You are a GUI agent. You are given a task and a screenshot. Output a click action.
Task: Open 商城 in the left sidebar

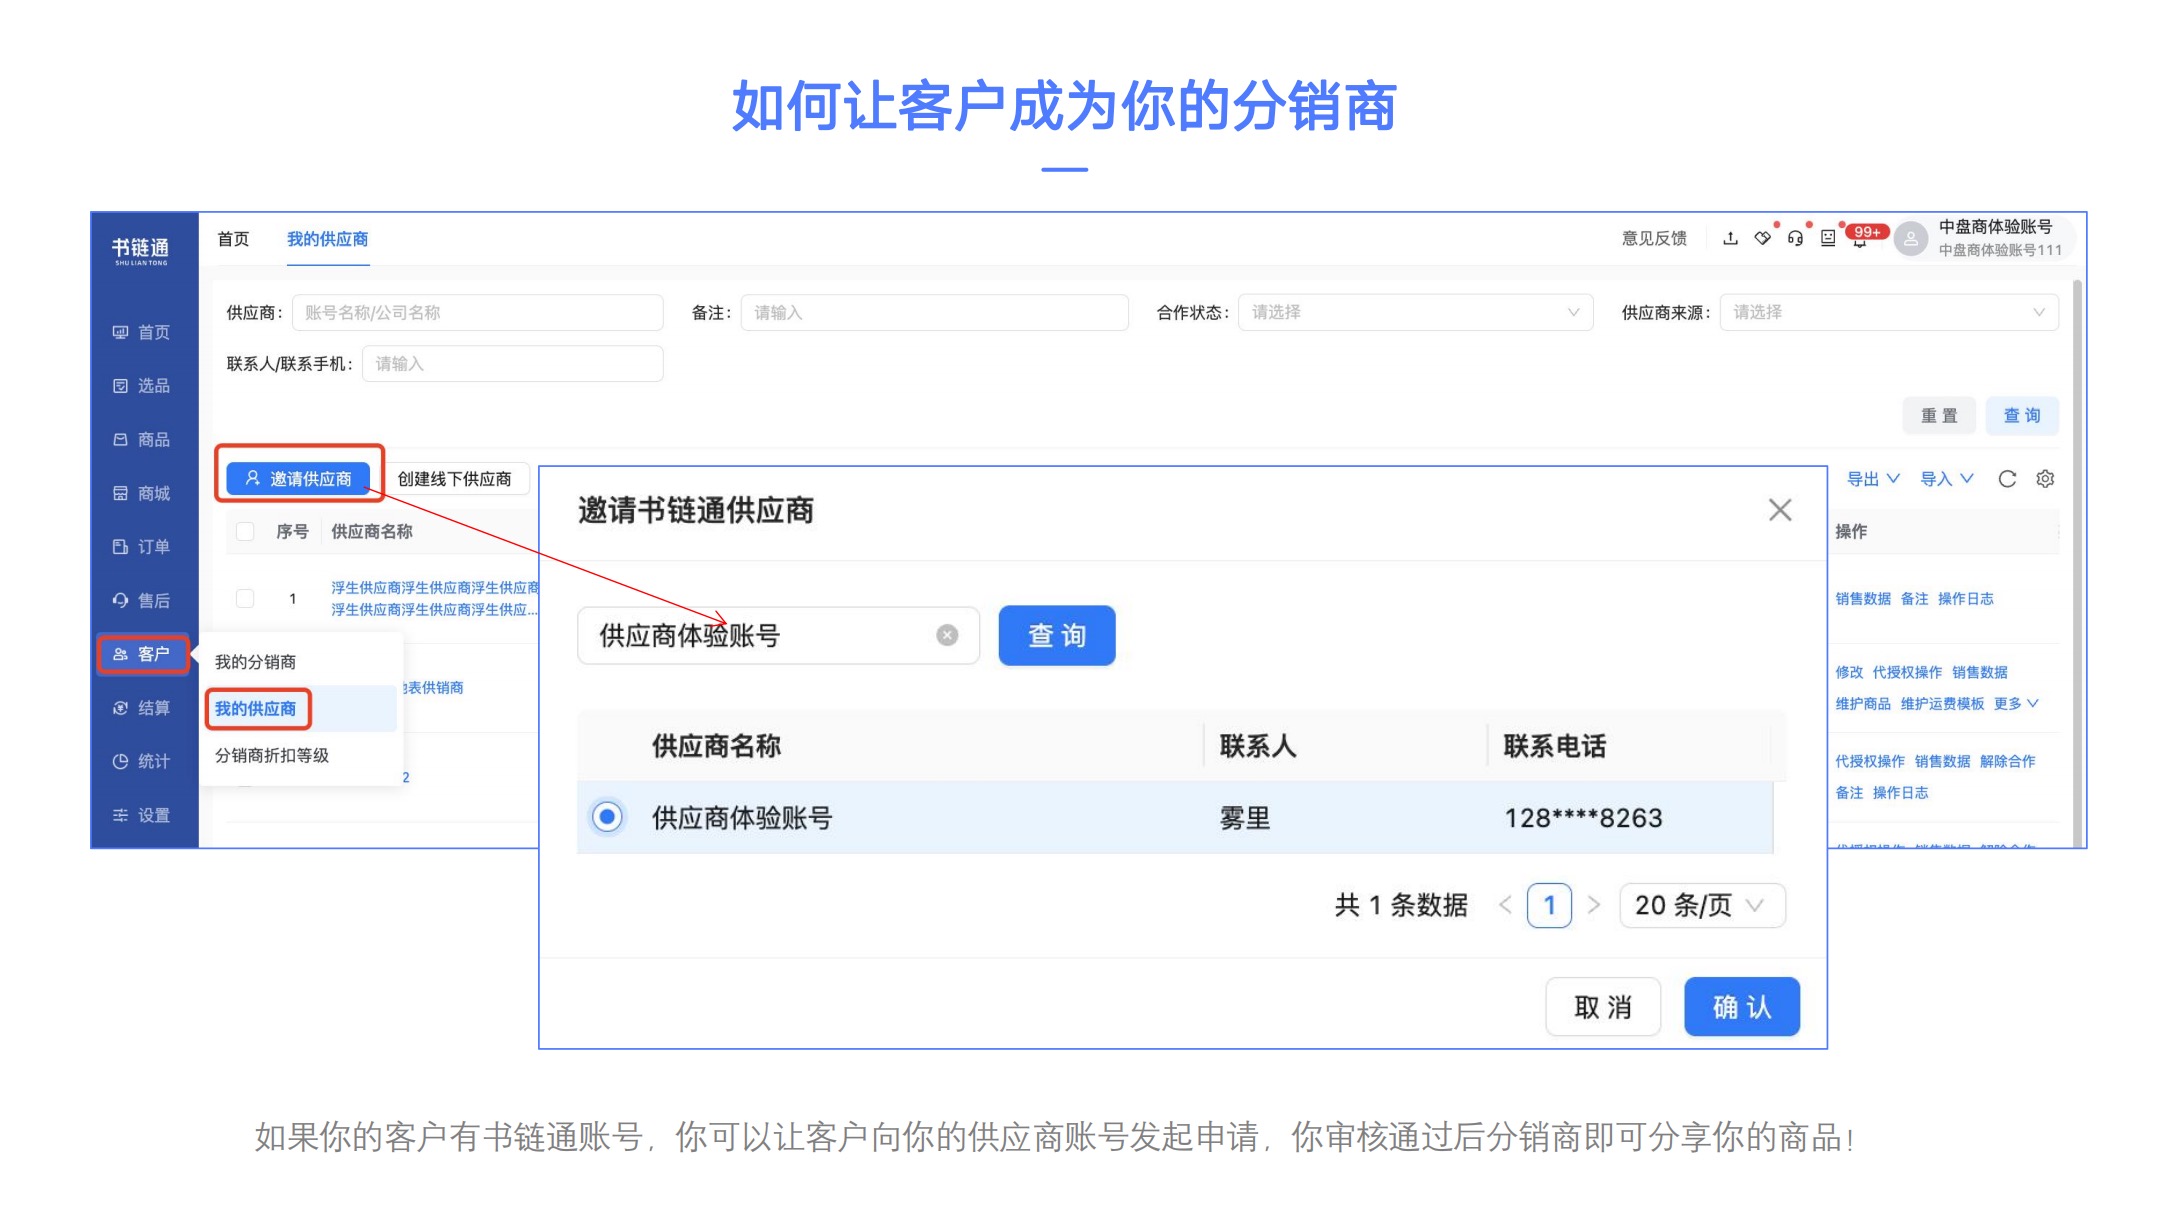(x=141, y=493)
